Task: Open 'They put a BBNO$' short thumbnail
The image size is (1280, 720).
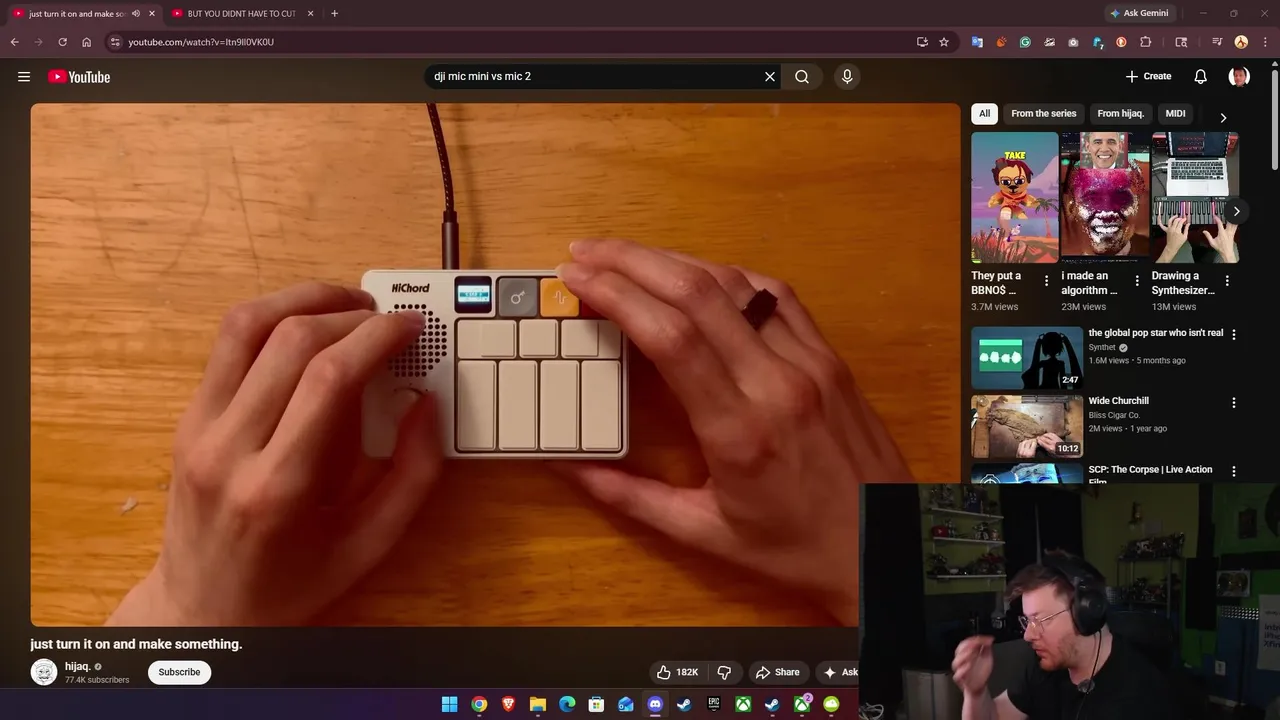Action: pyautogui.click(x=1015, y=197)
